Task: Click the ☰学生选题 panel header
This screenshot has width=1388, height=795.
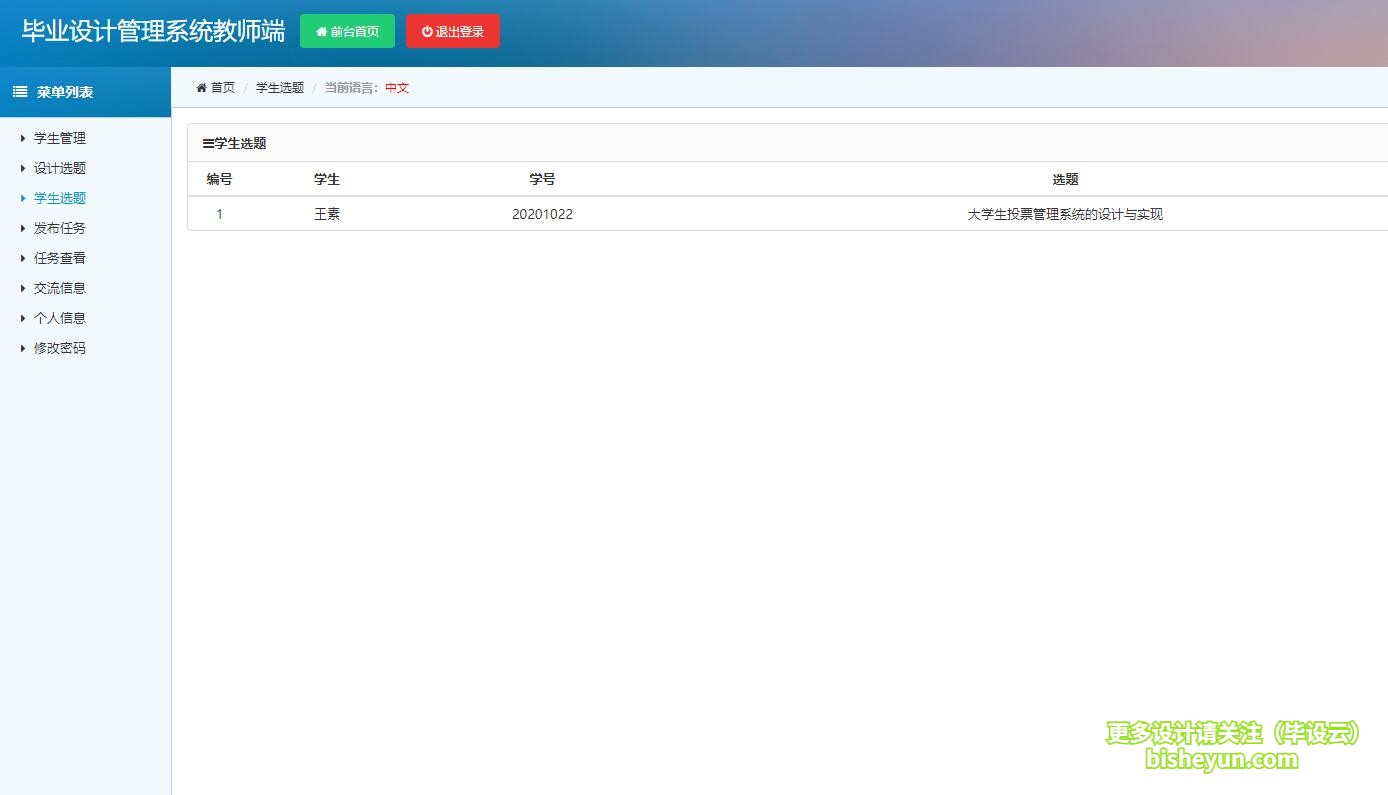Action: 788,143
